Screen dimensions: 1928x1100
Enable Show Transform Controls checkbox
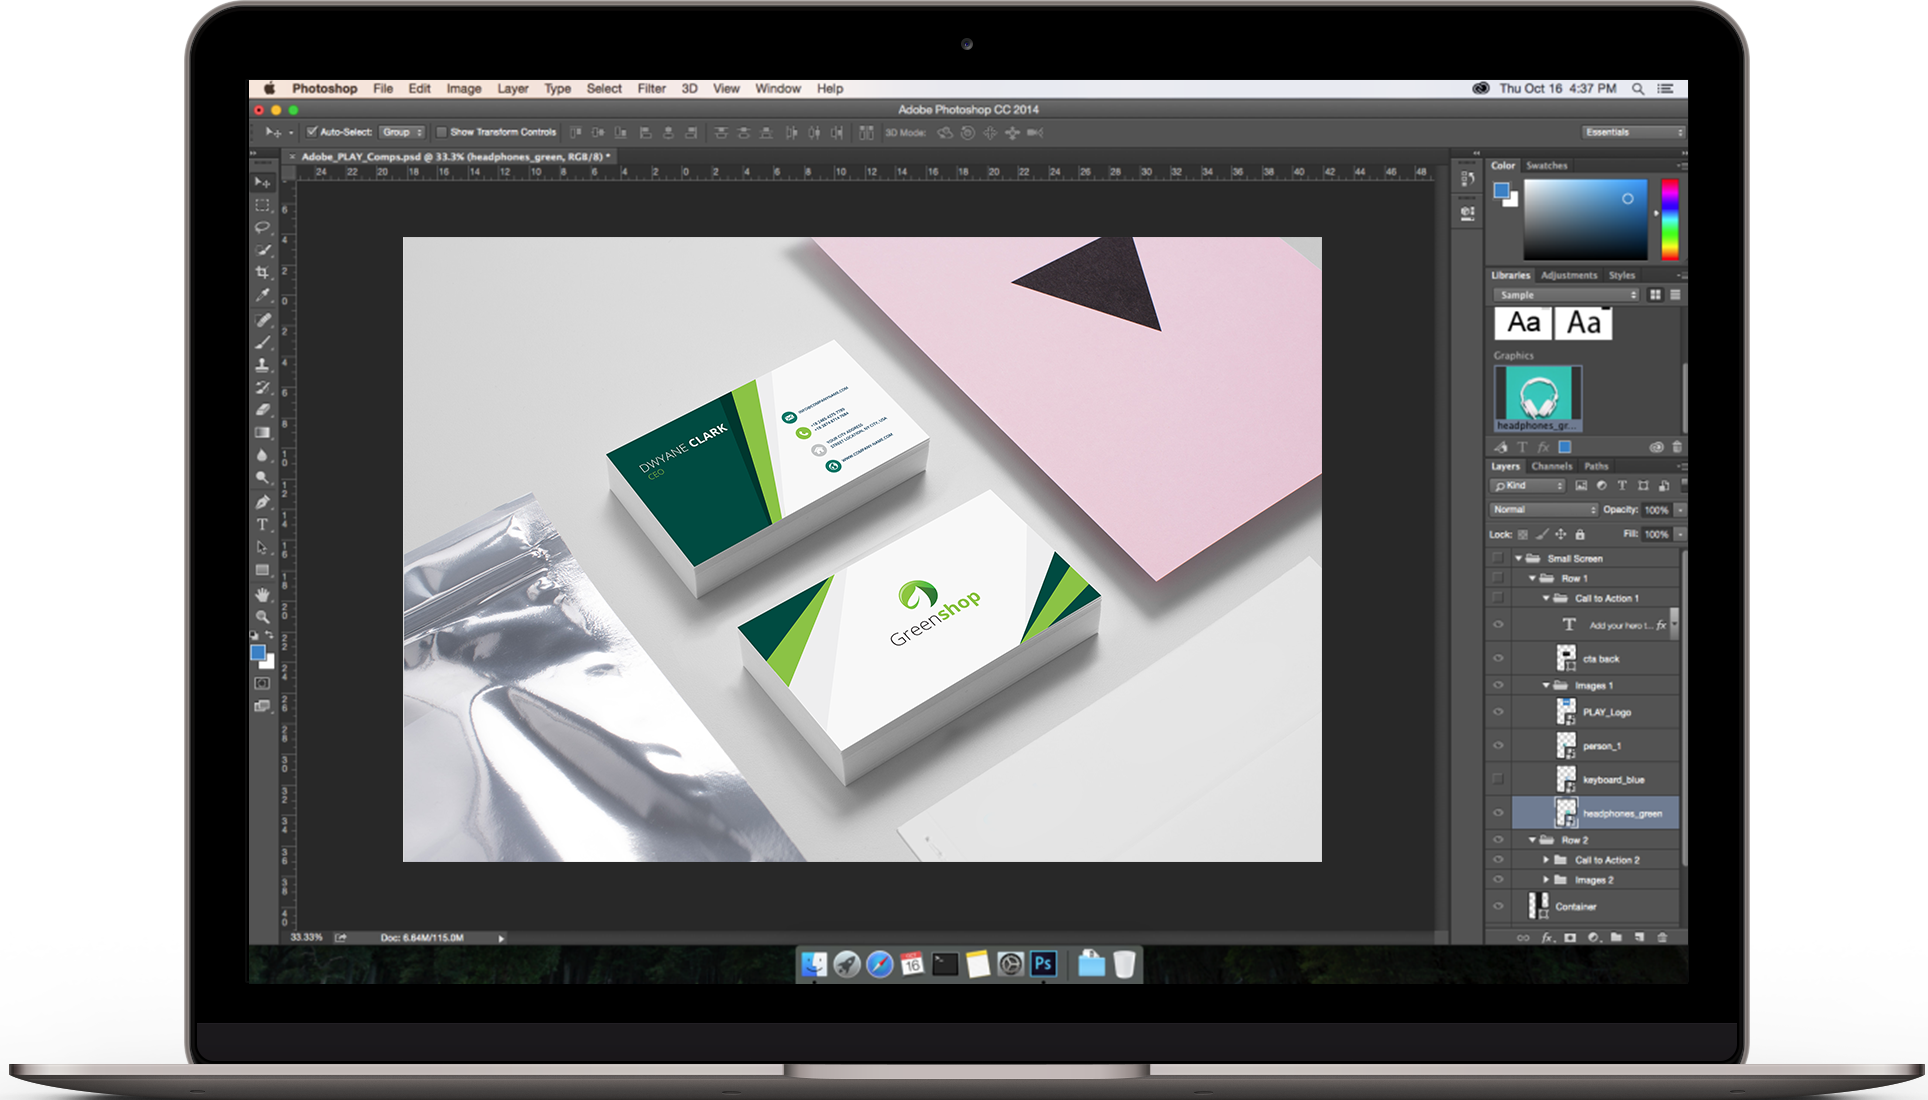click(x=441, y=132)
